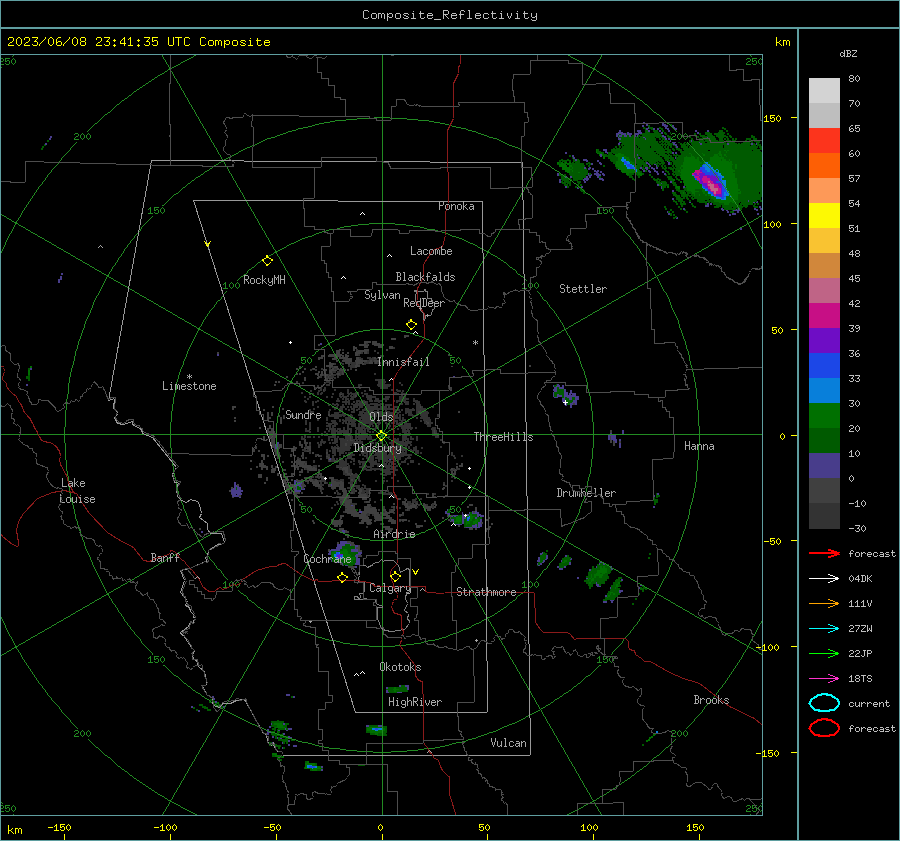This screenshot has width=900, height=841.
Task: Click the yellow diamond marker below RedDeer
Action: click(412, 325)
